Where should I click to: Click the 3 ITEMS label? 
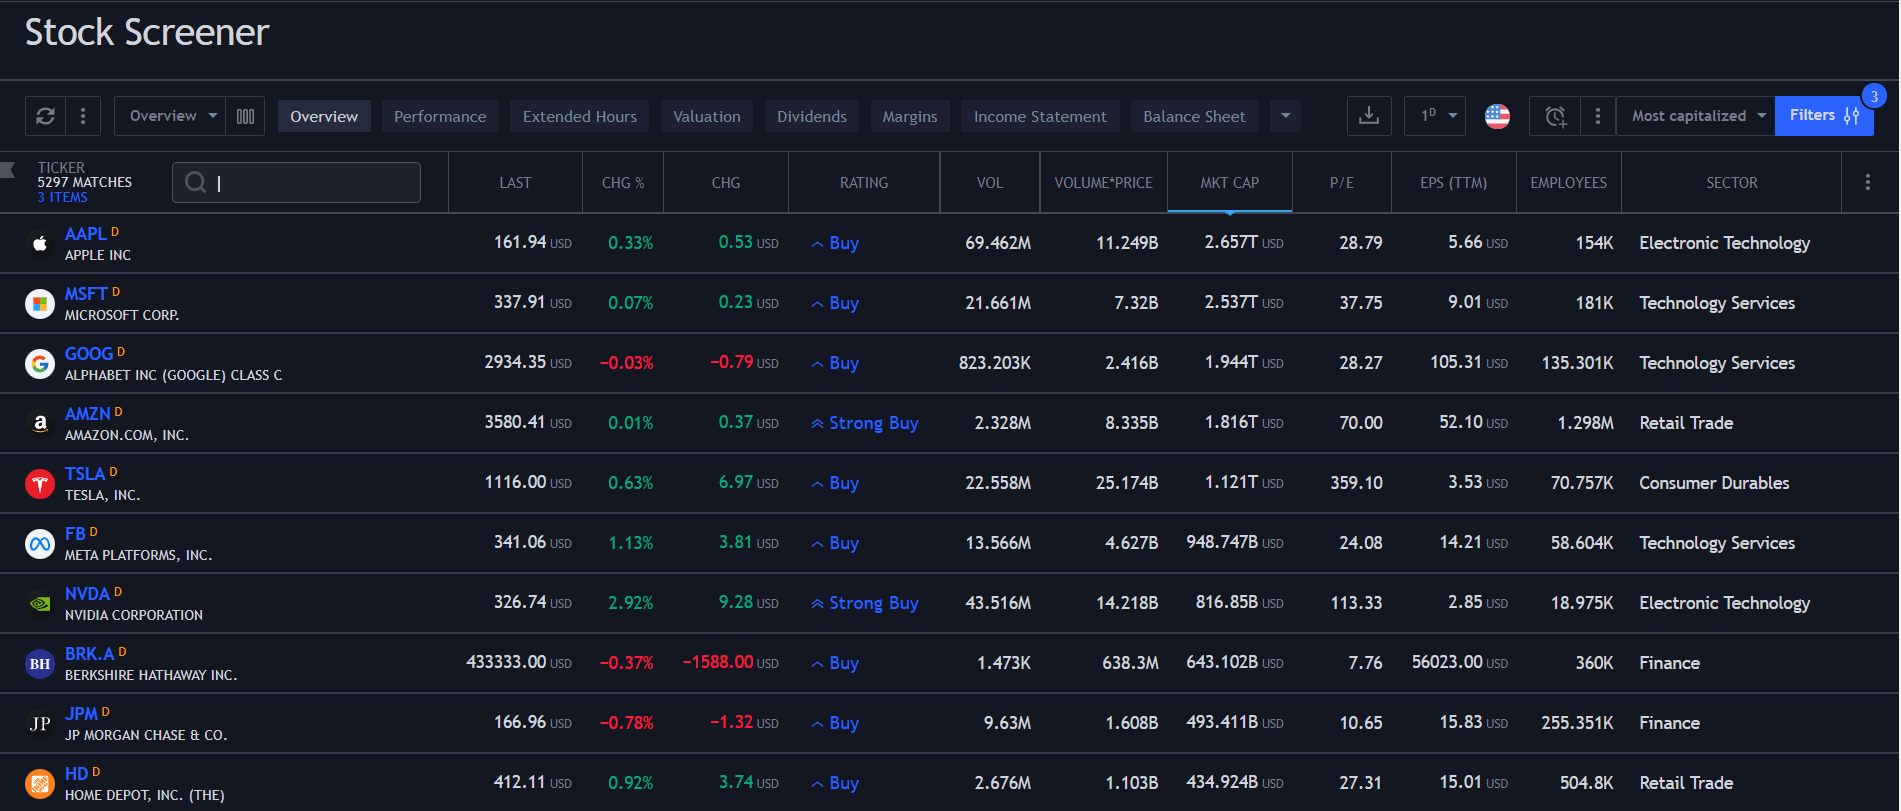pos(62,197)
